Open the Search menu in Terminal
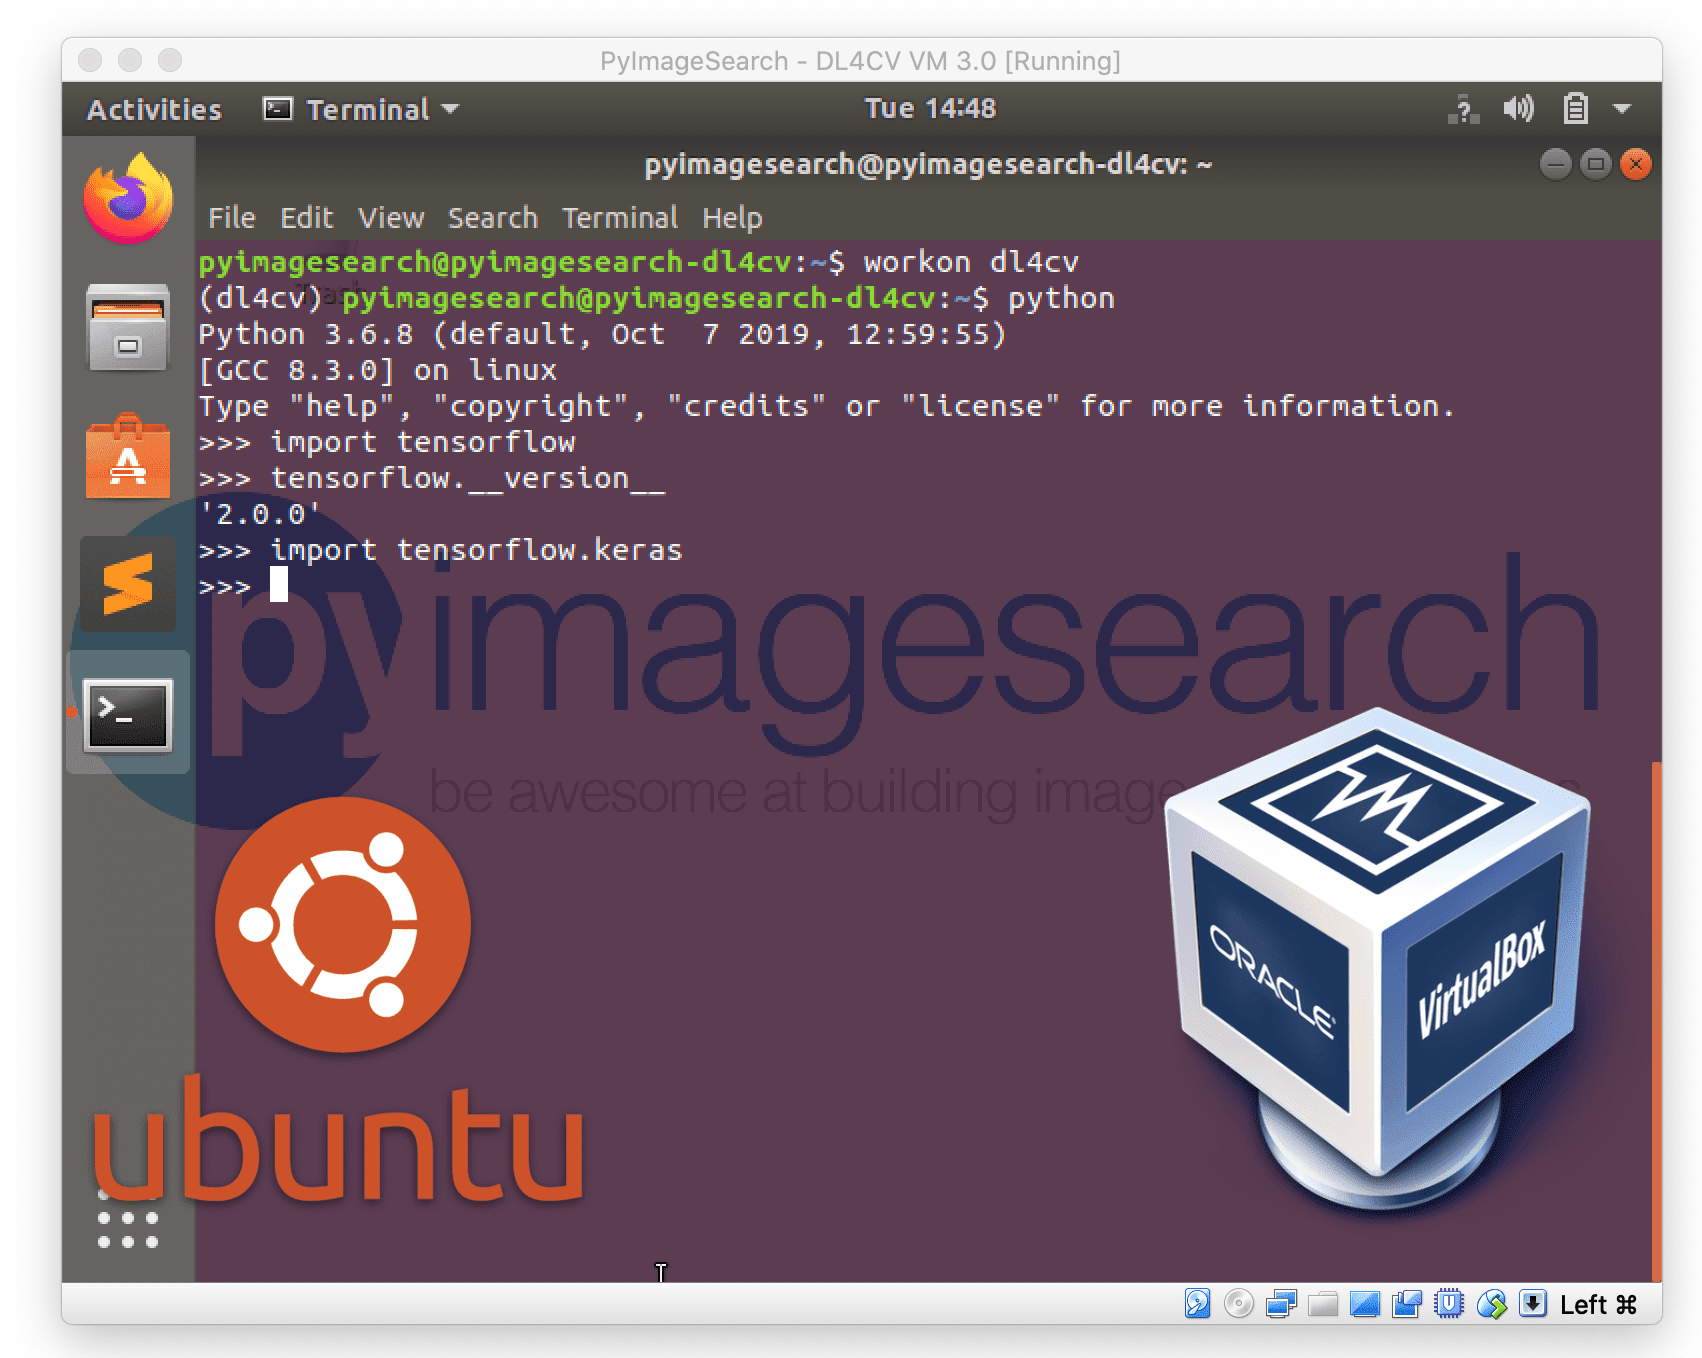Viewport: 1702px width, 1358px height. click(492, 218)
